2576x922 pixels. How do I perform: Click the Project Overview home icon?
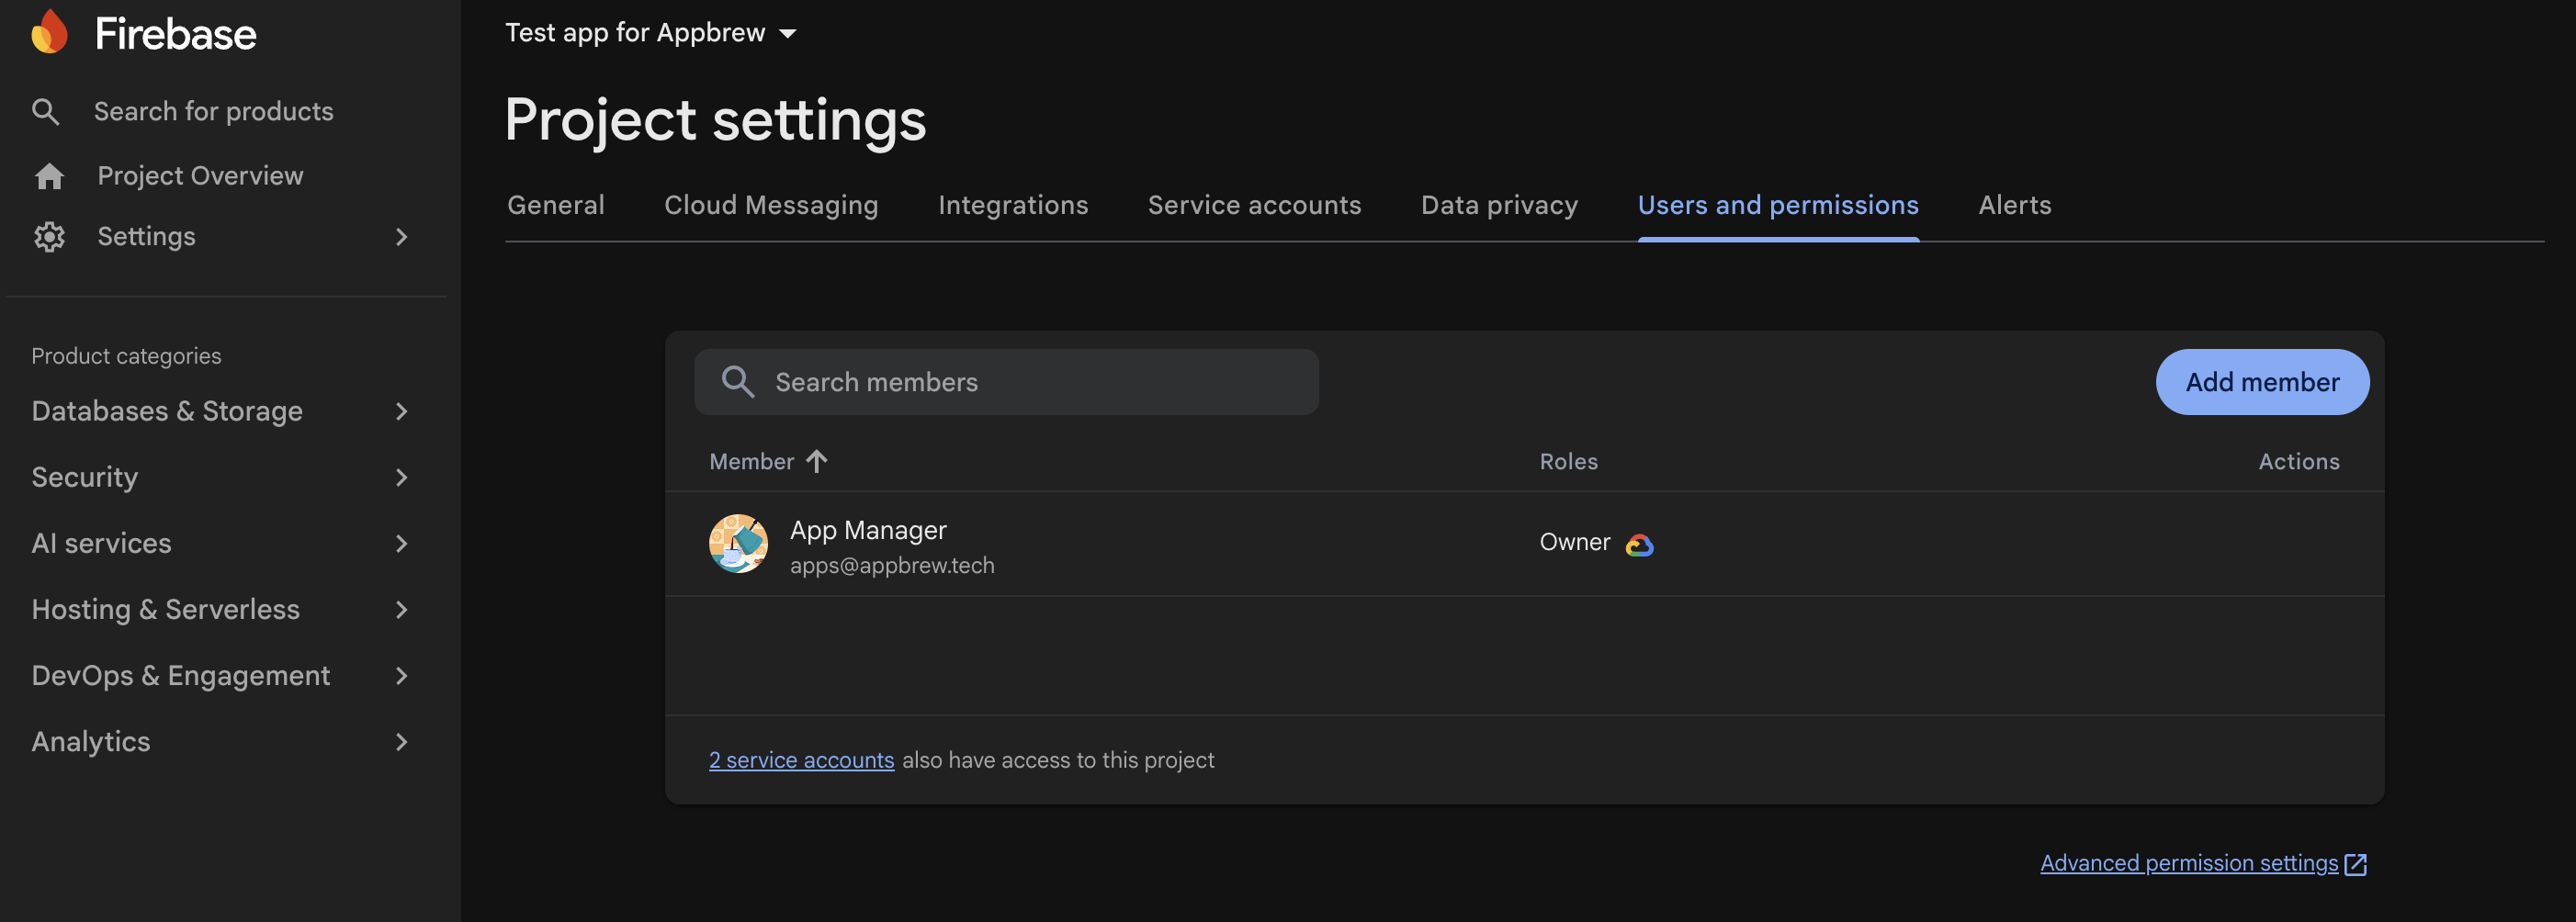pyautogui.click(x=49, y=176)
